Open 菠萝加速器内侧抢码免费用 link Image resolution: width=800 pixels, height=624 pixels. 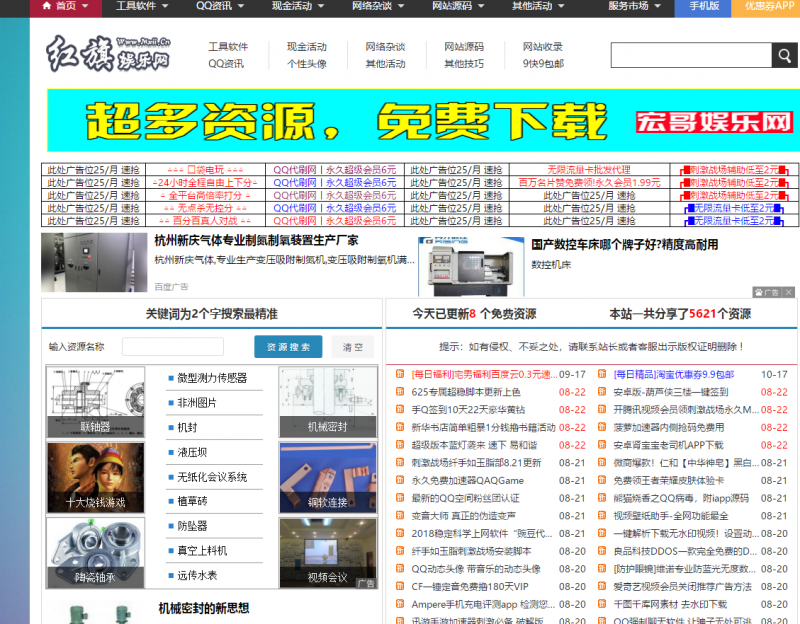click(x=668, y=428)
